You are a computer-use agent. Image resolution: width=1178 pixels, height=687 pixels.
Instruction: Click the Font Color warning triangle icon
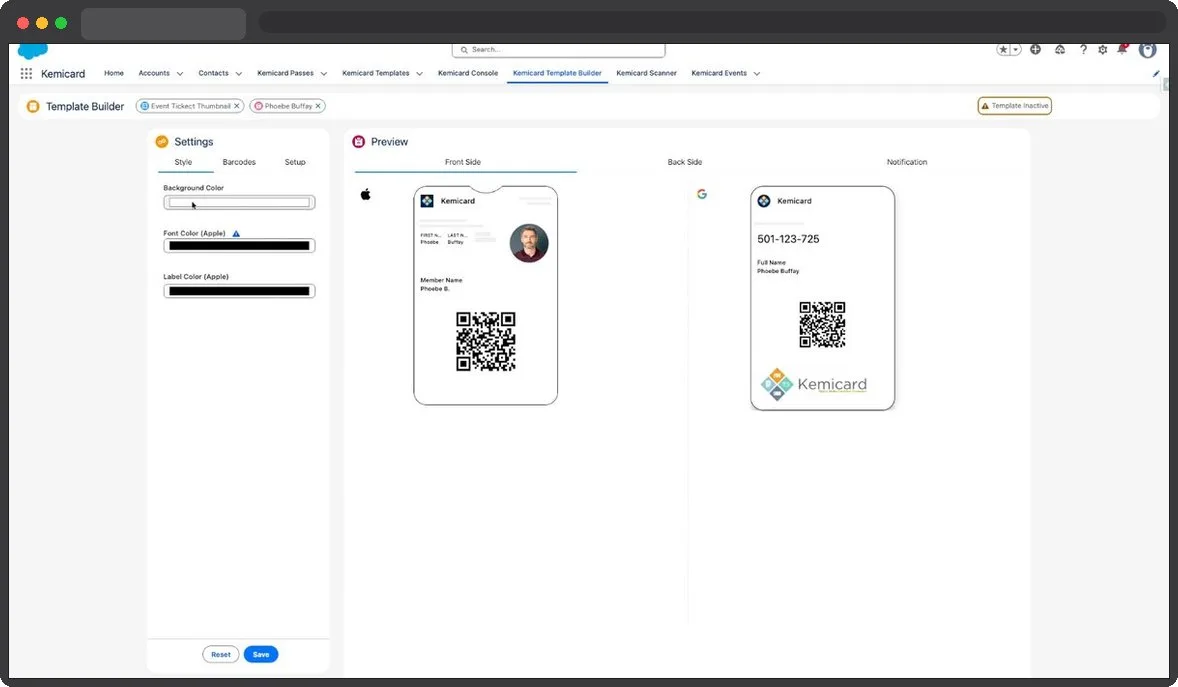pos(236,234)
